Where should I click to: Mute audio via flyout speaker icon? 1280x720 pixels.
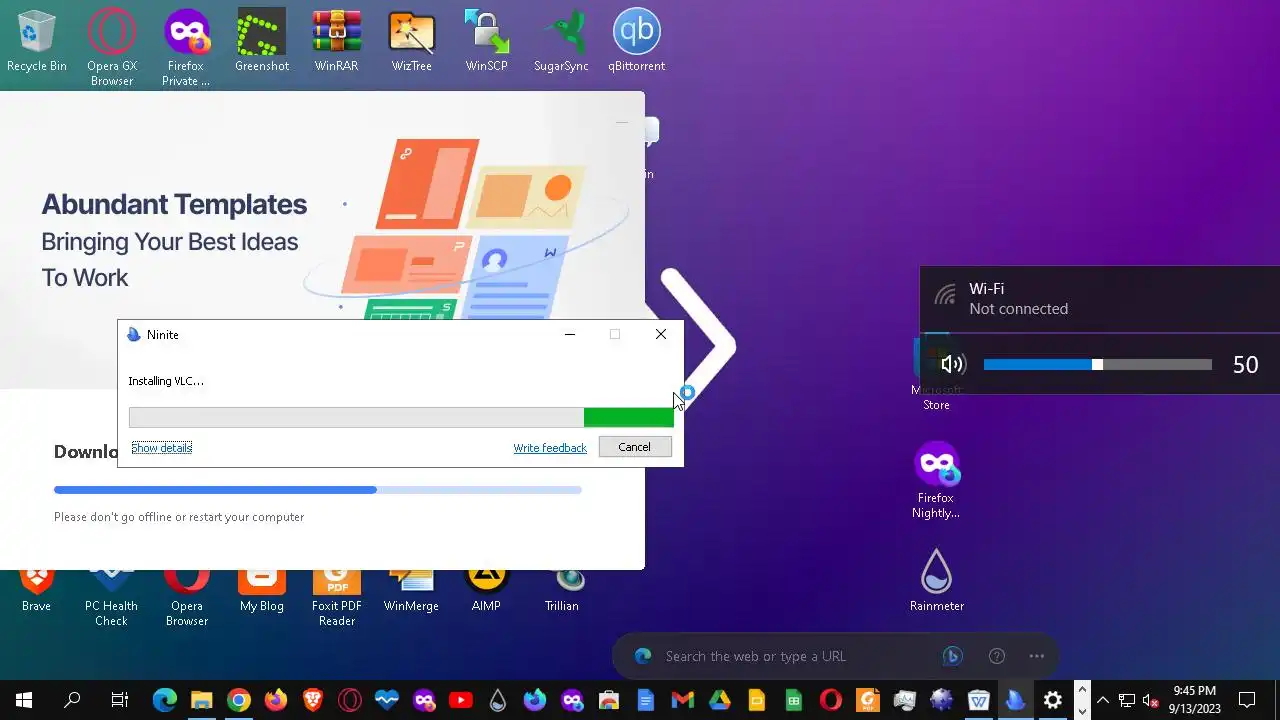click(x=952, y=365)
